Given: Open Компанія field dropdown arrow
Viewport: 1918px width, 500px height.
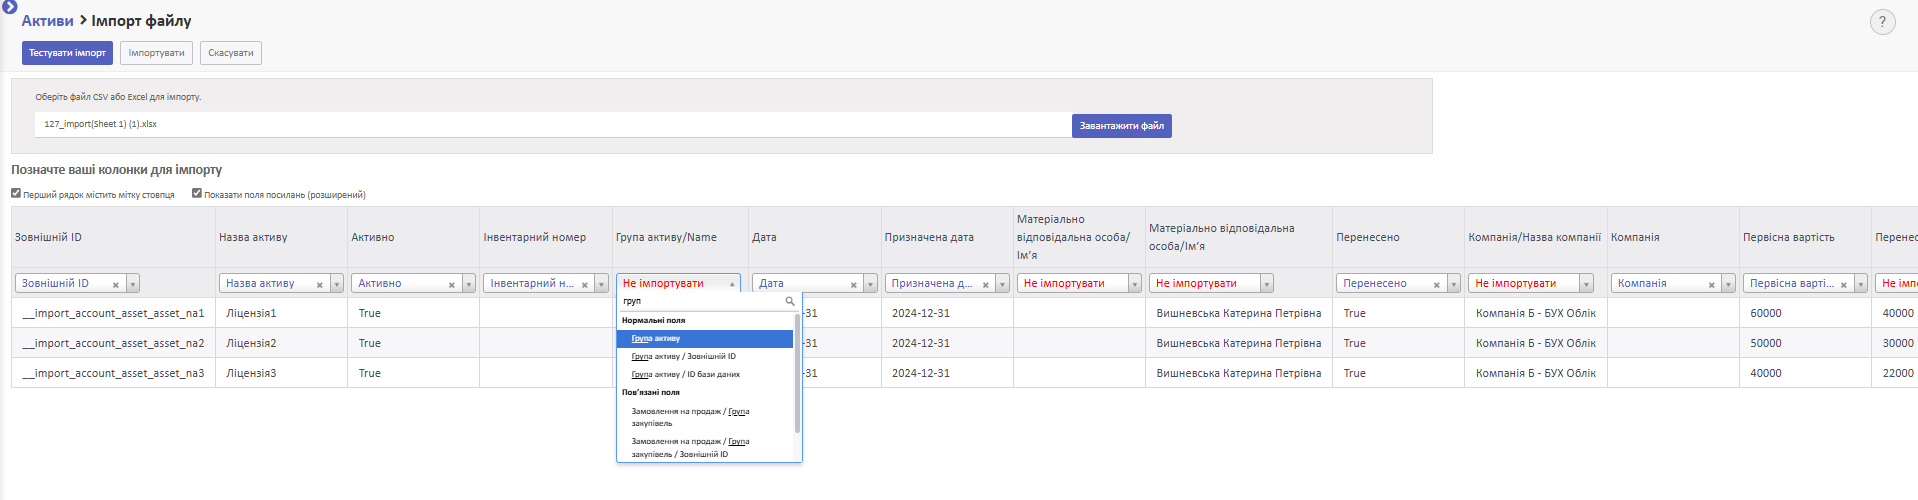Looking at the screenshot, I should (x=1729, y=284).
